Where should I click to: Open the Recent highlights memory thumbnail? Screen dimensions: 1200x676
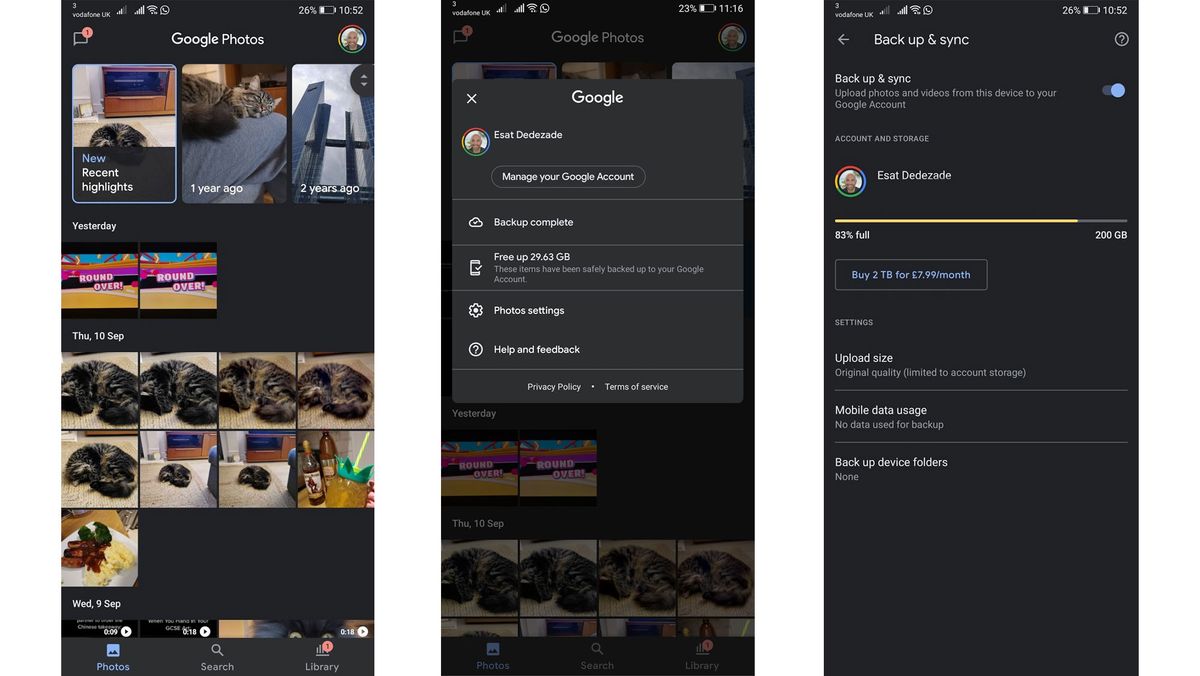point(123,134)
